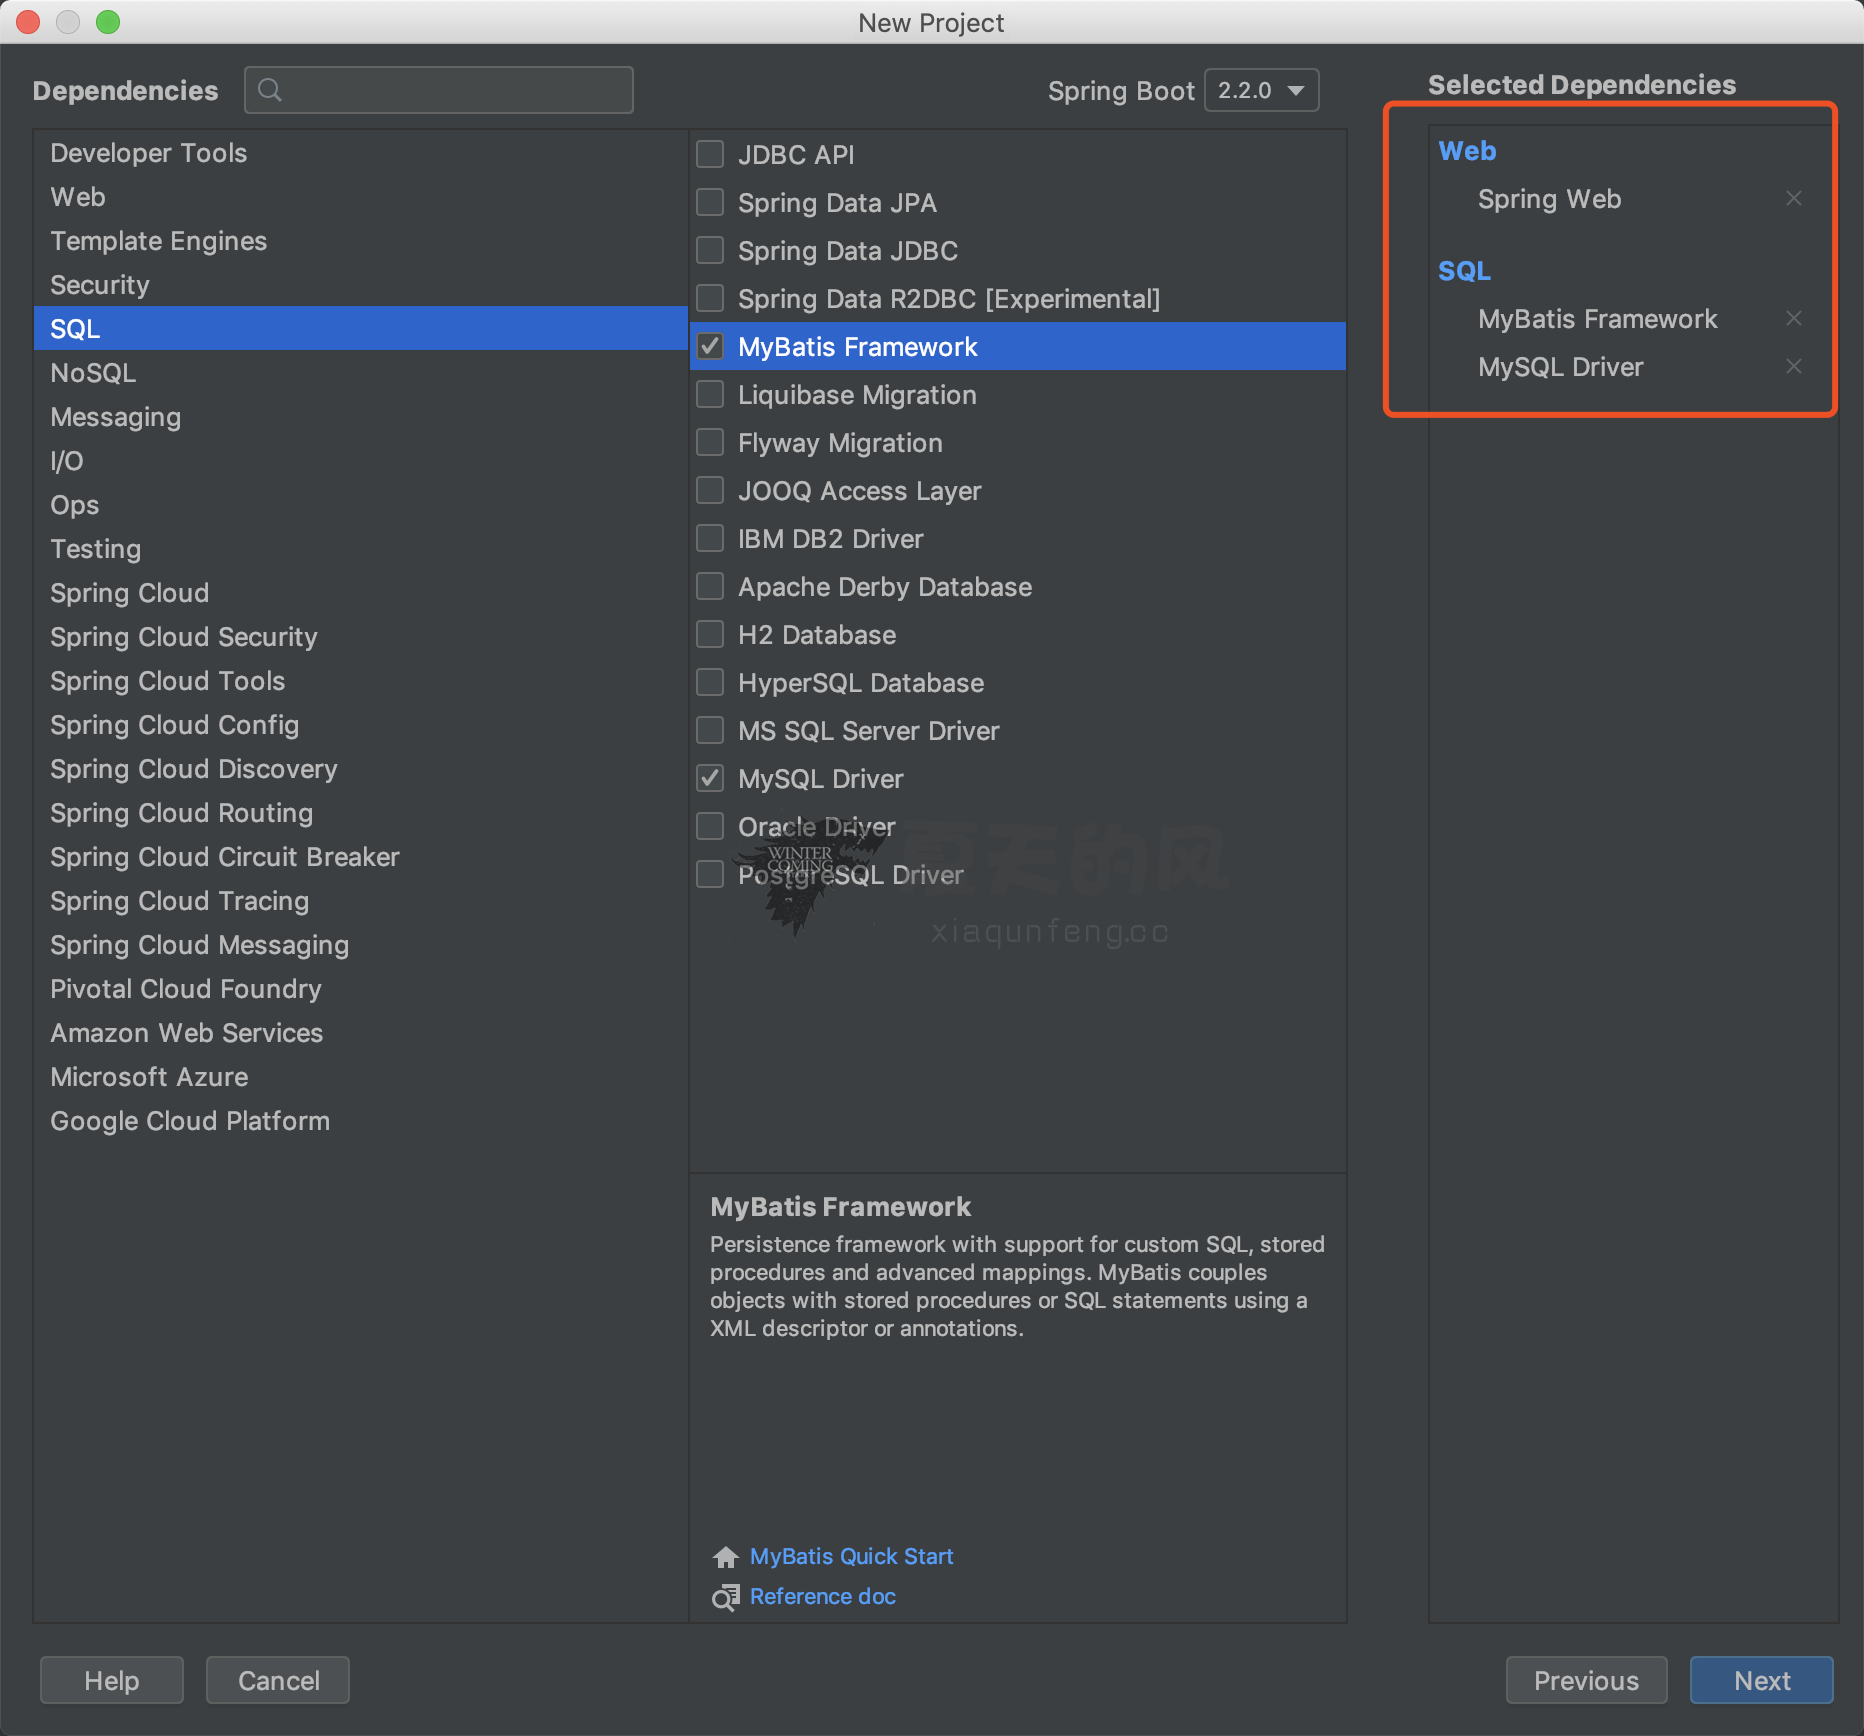Enable Flyway Migration dependency

point(710,442)
